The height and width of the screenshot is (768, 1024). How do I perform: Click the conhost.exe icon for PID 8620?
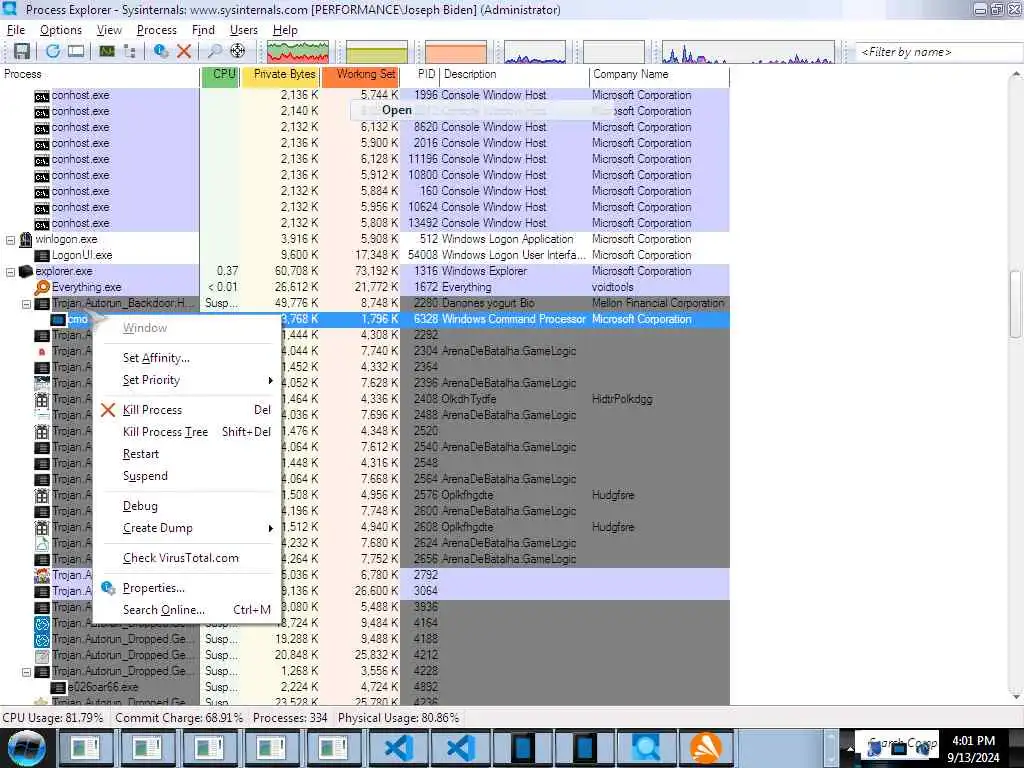point(42,128)
